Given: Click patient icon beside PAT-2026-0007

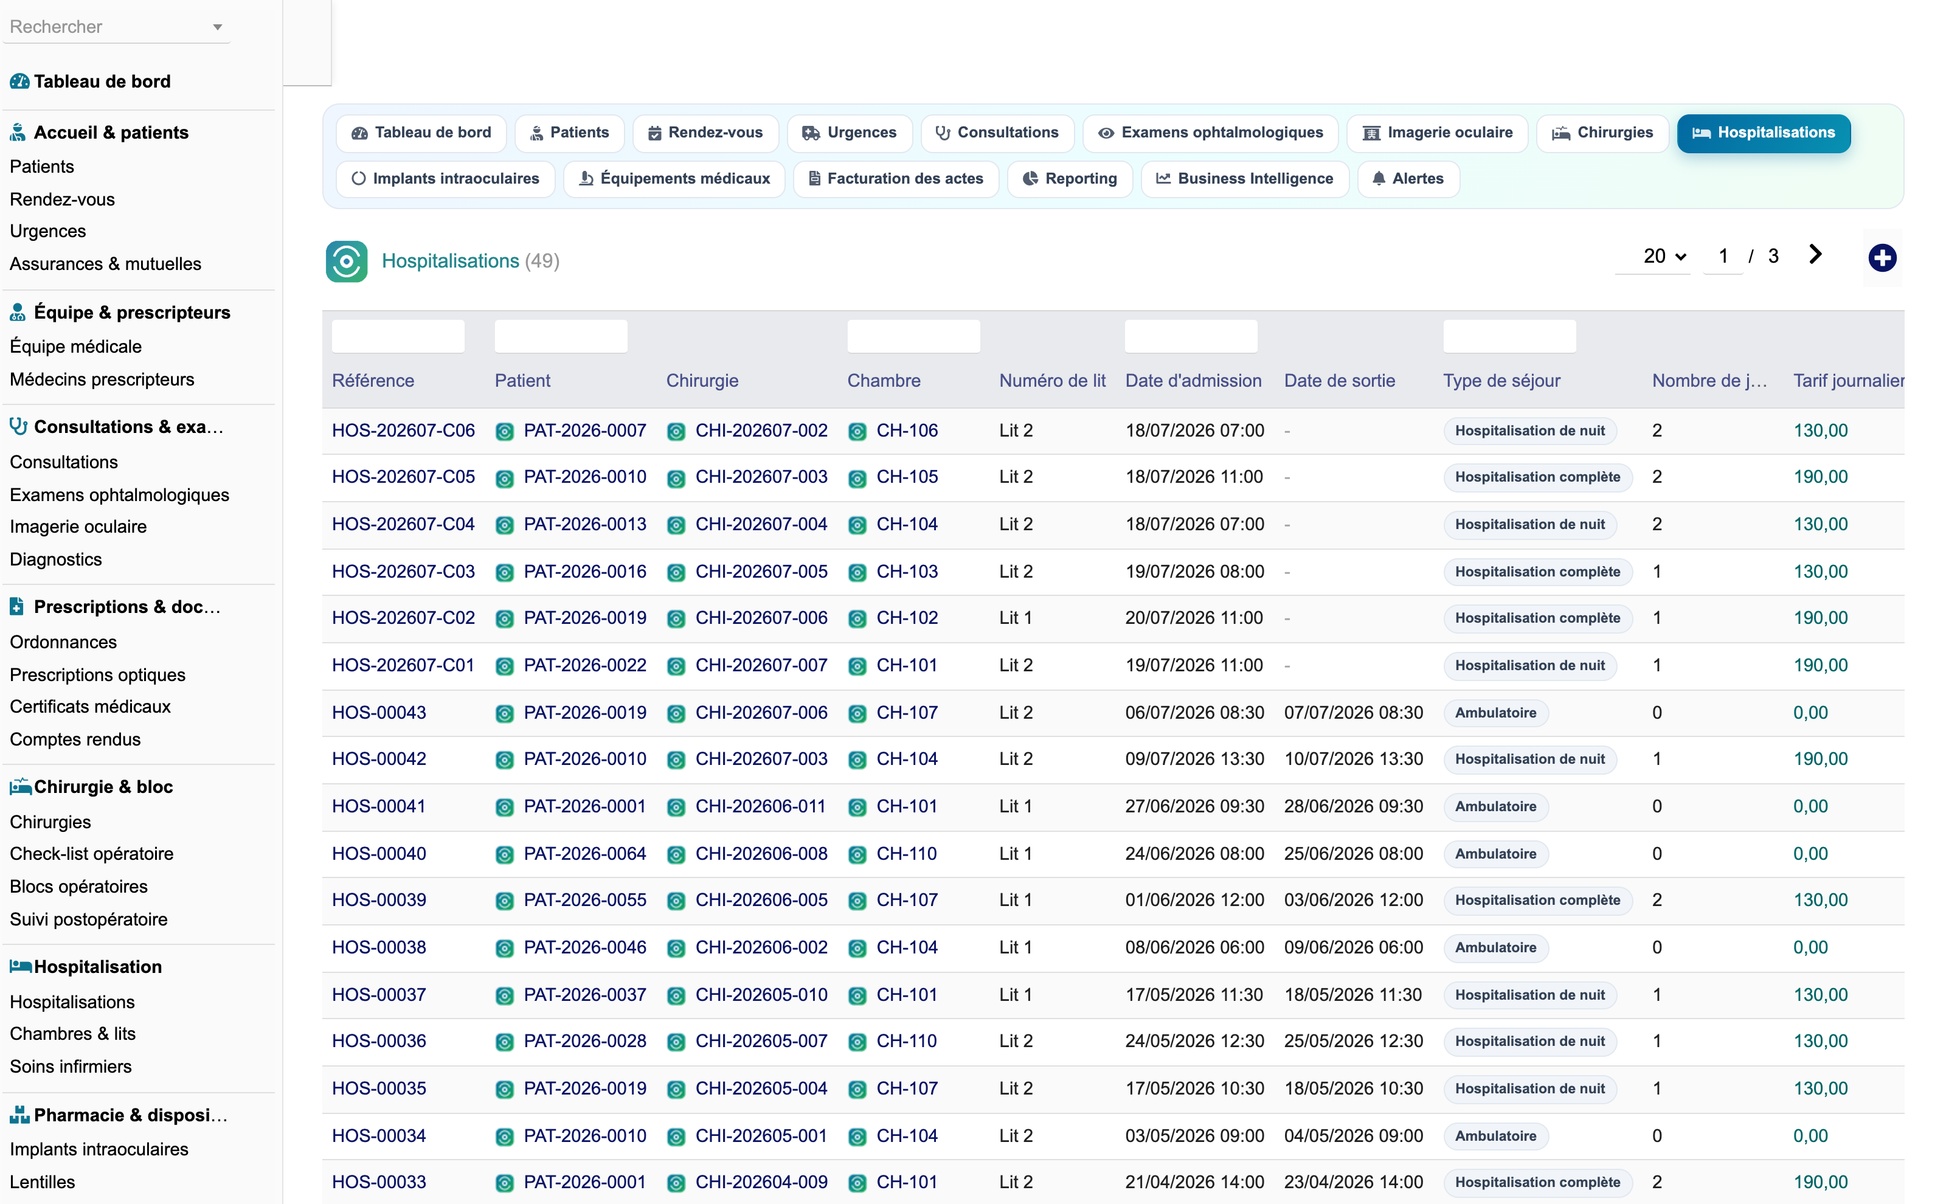Looking at the screenshot, I should click(x=505, y=432).
